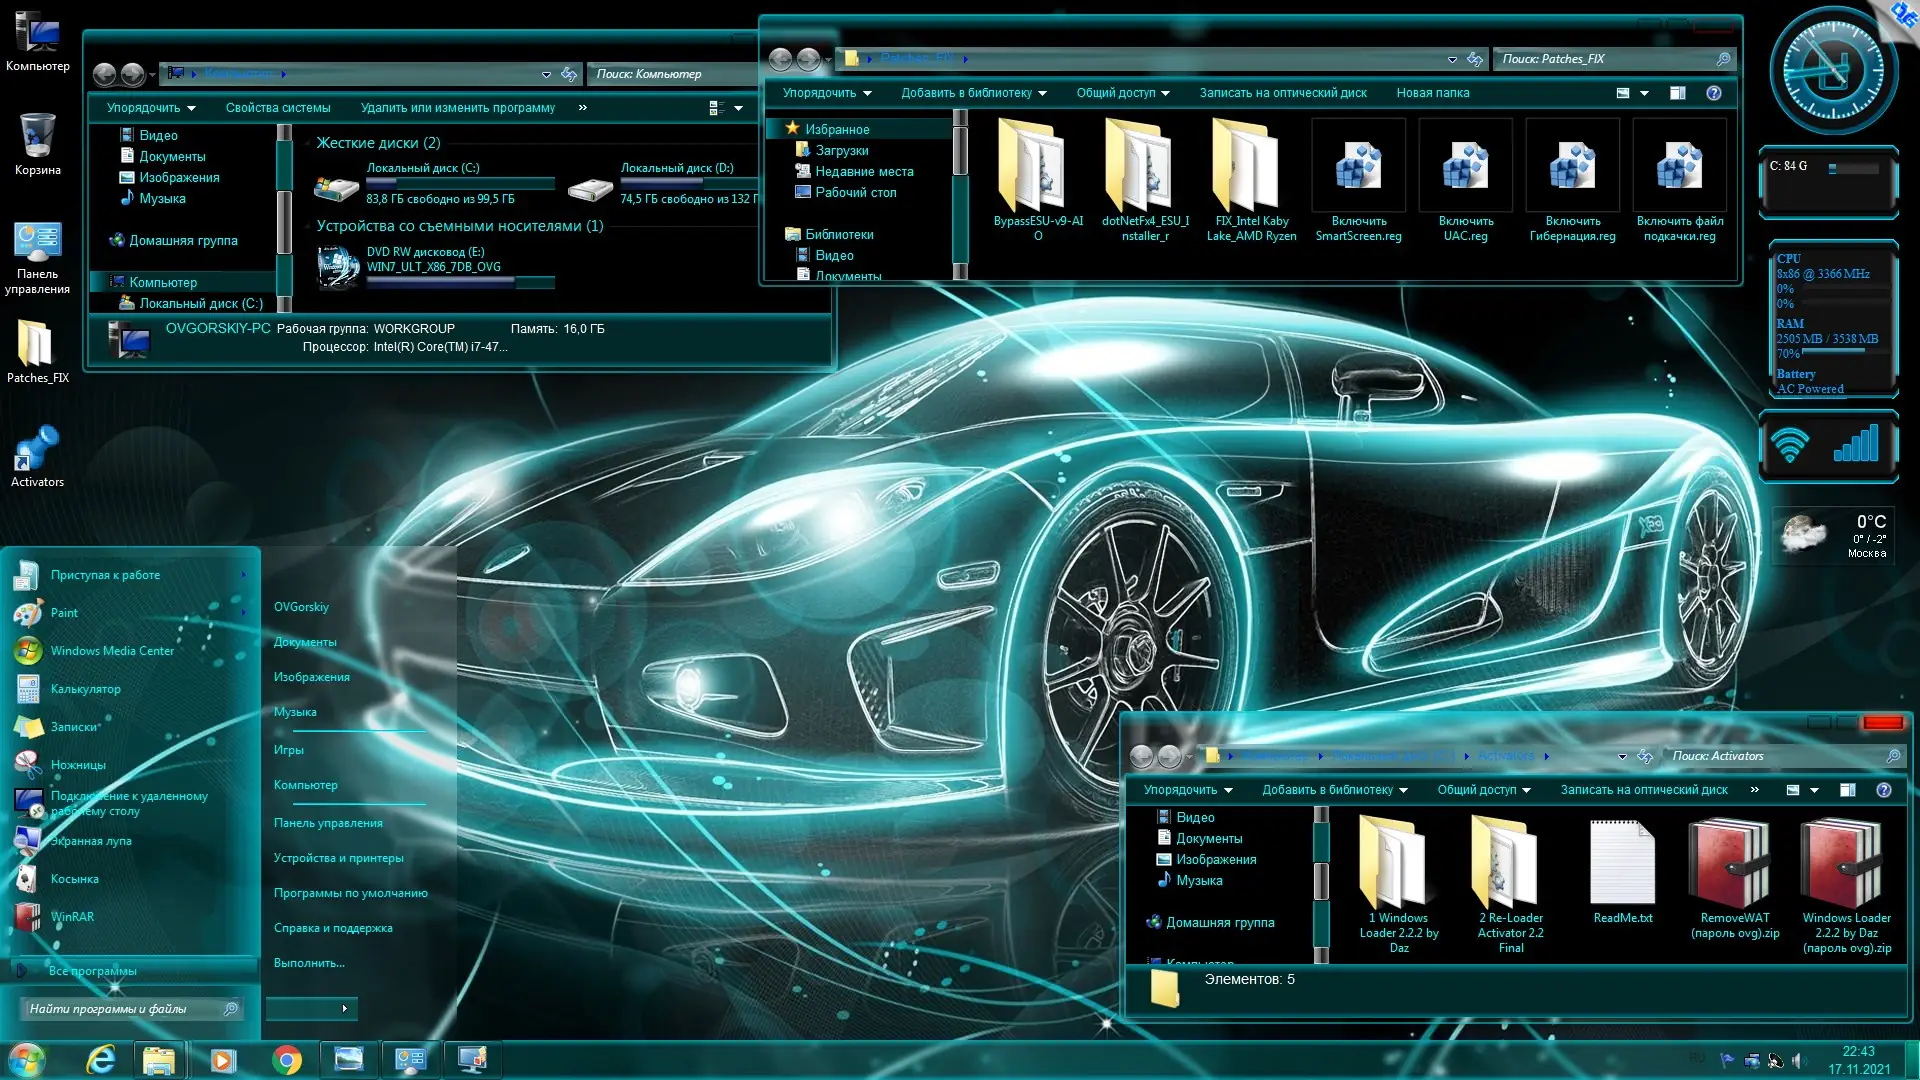Toggle the preview pane in the Patches_FIX window
Screen dimensions: 1920x1080
pyautogui.click(x=1677, y=93)
